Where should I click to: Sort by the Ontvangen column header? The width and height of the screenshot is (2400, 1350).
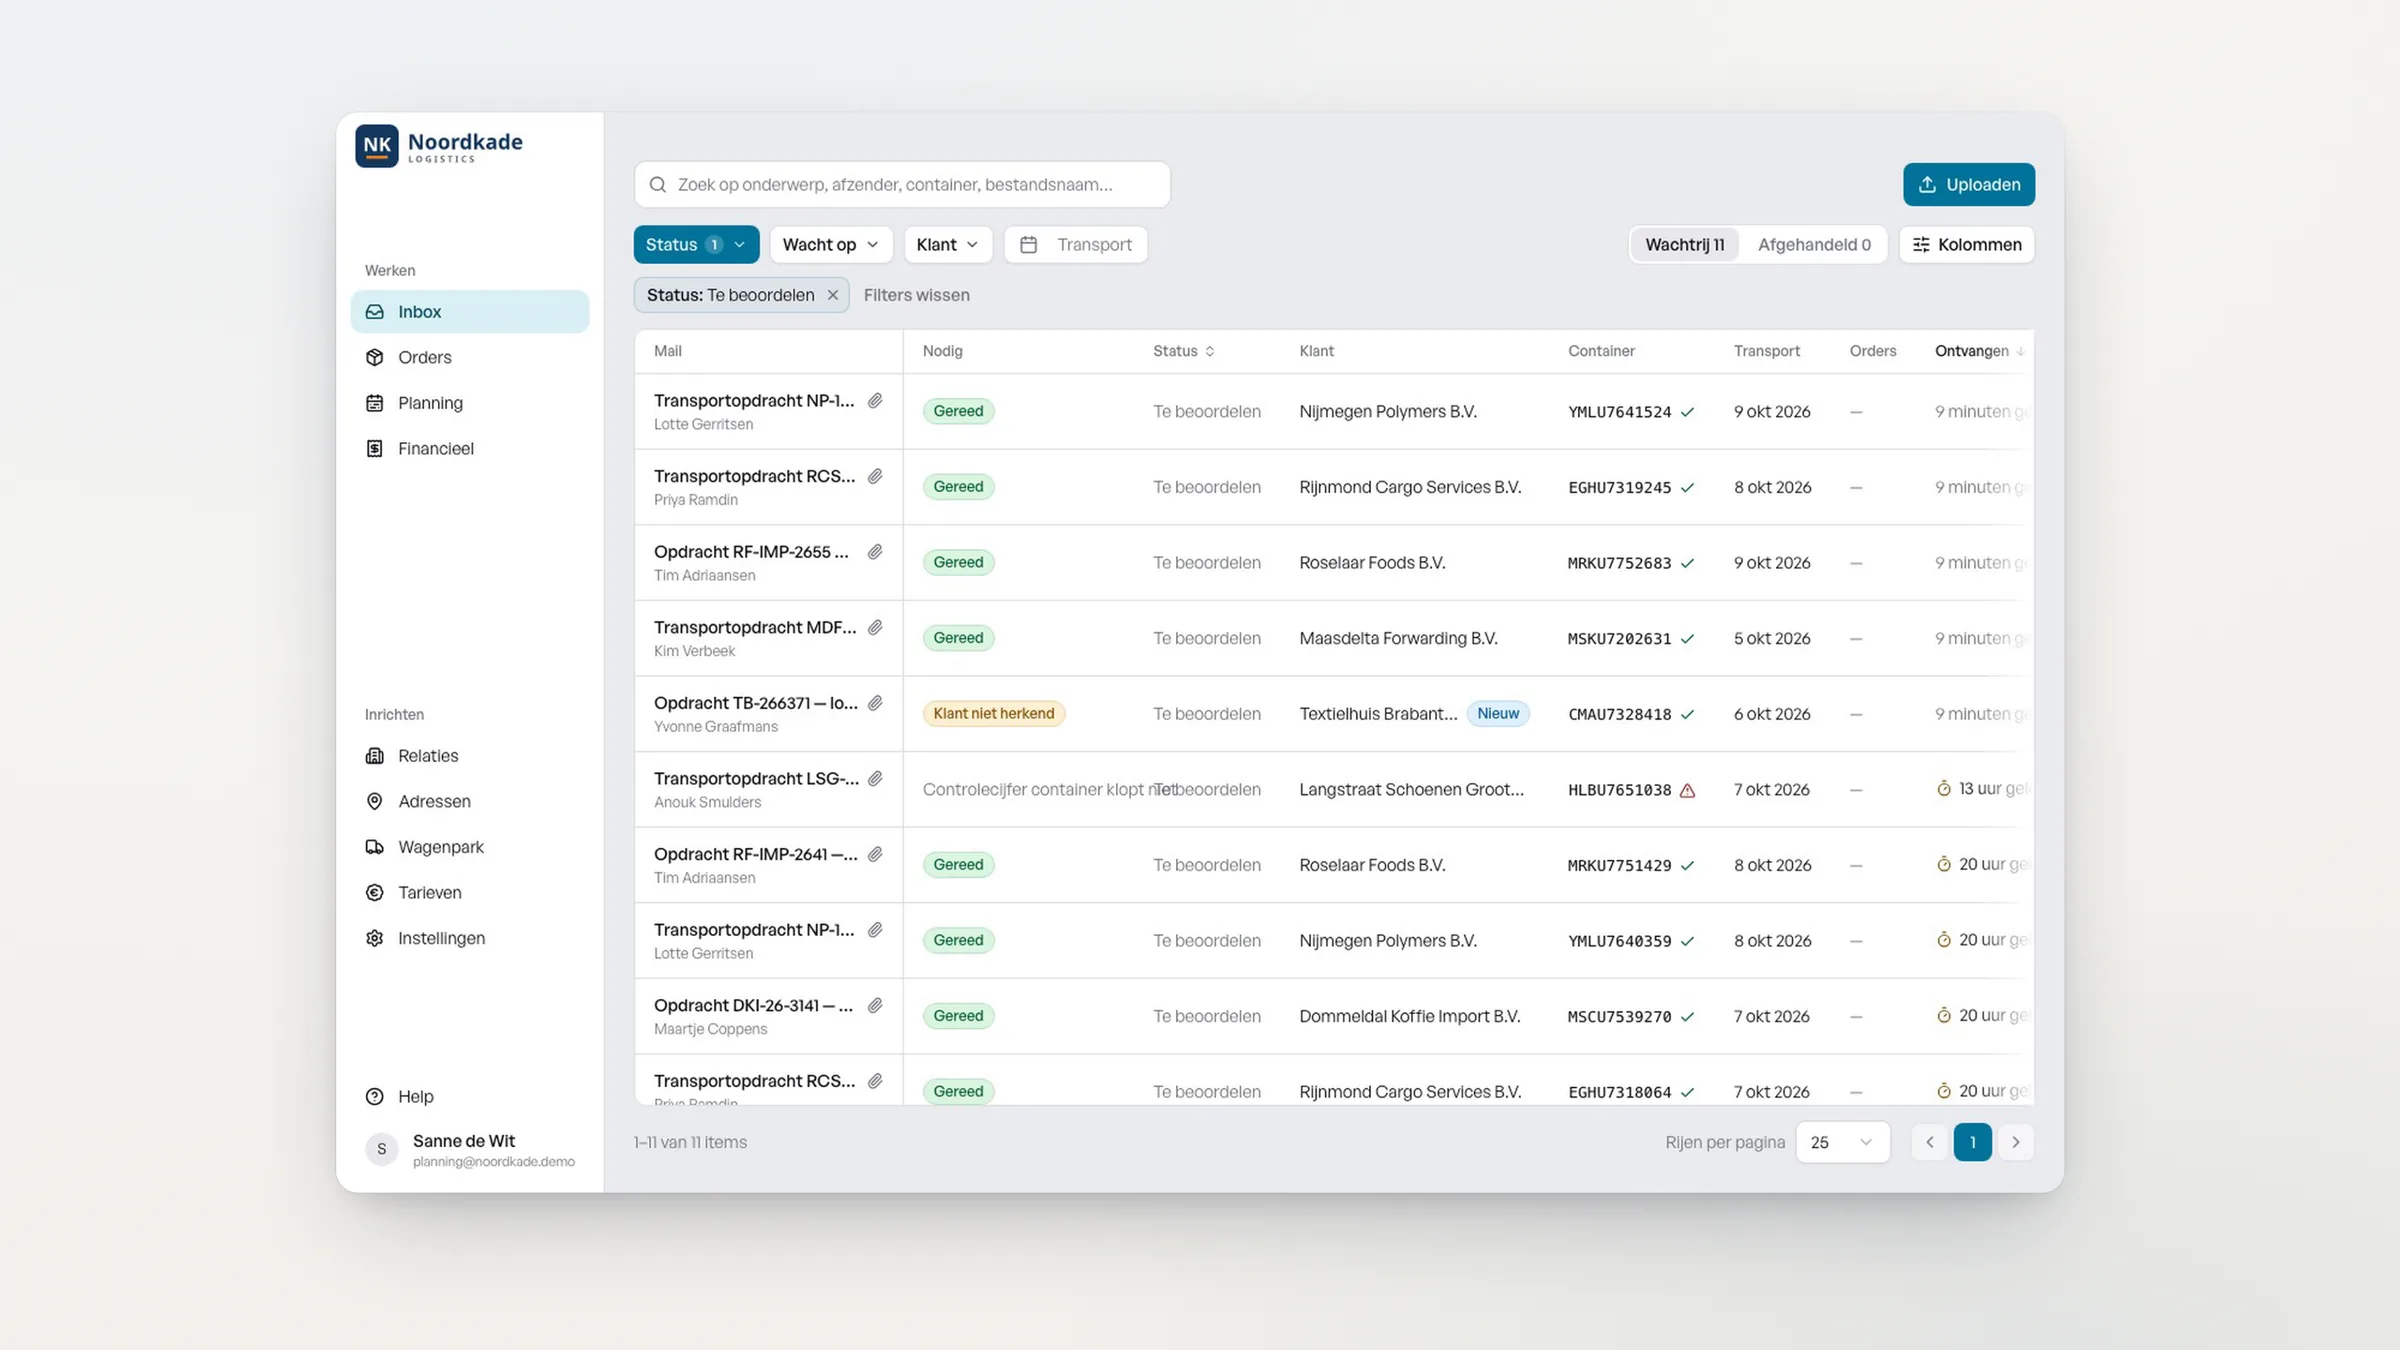point(1979,351)
